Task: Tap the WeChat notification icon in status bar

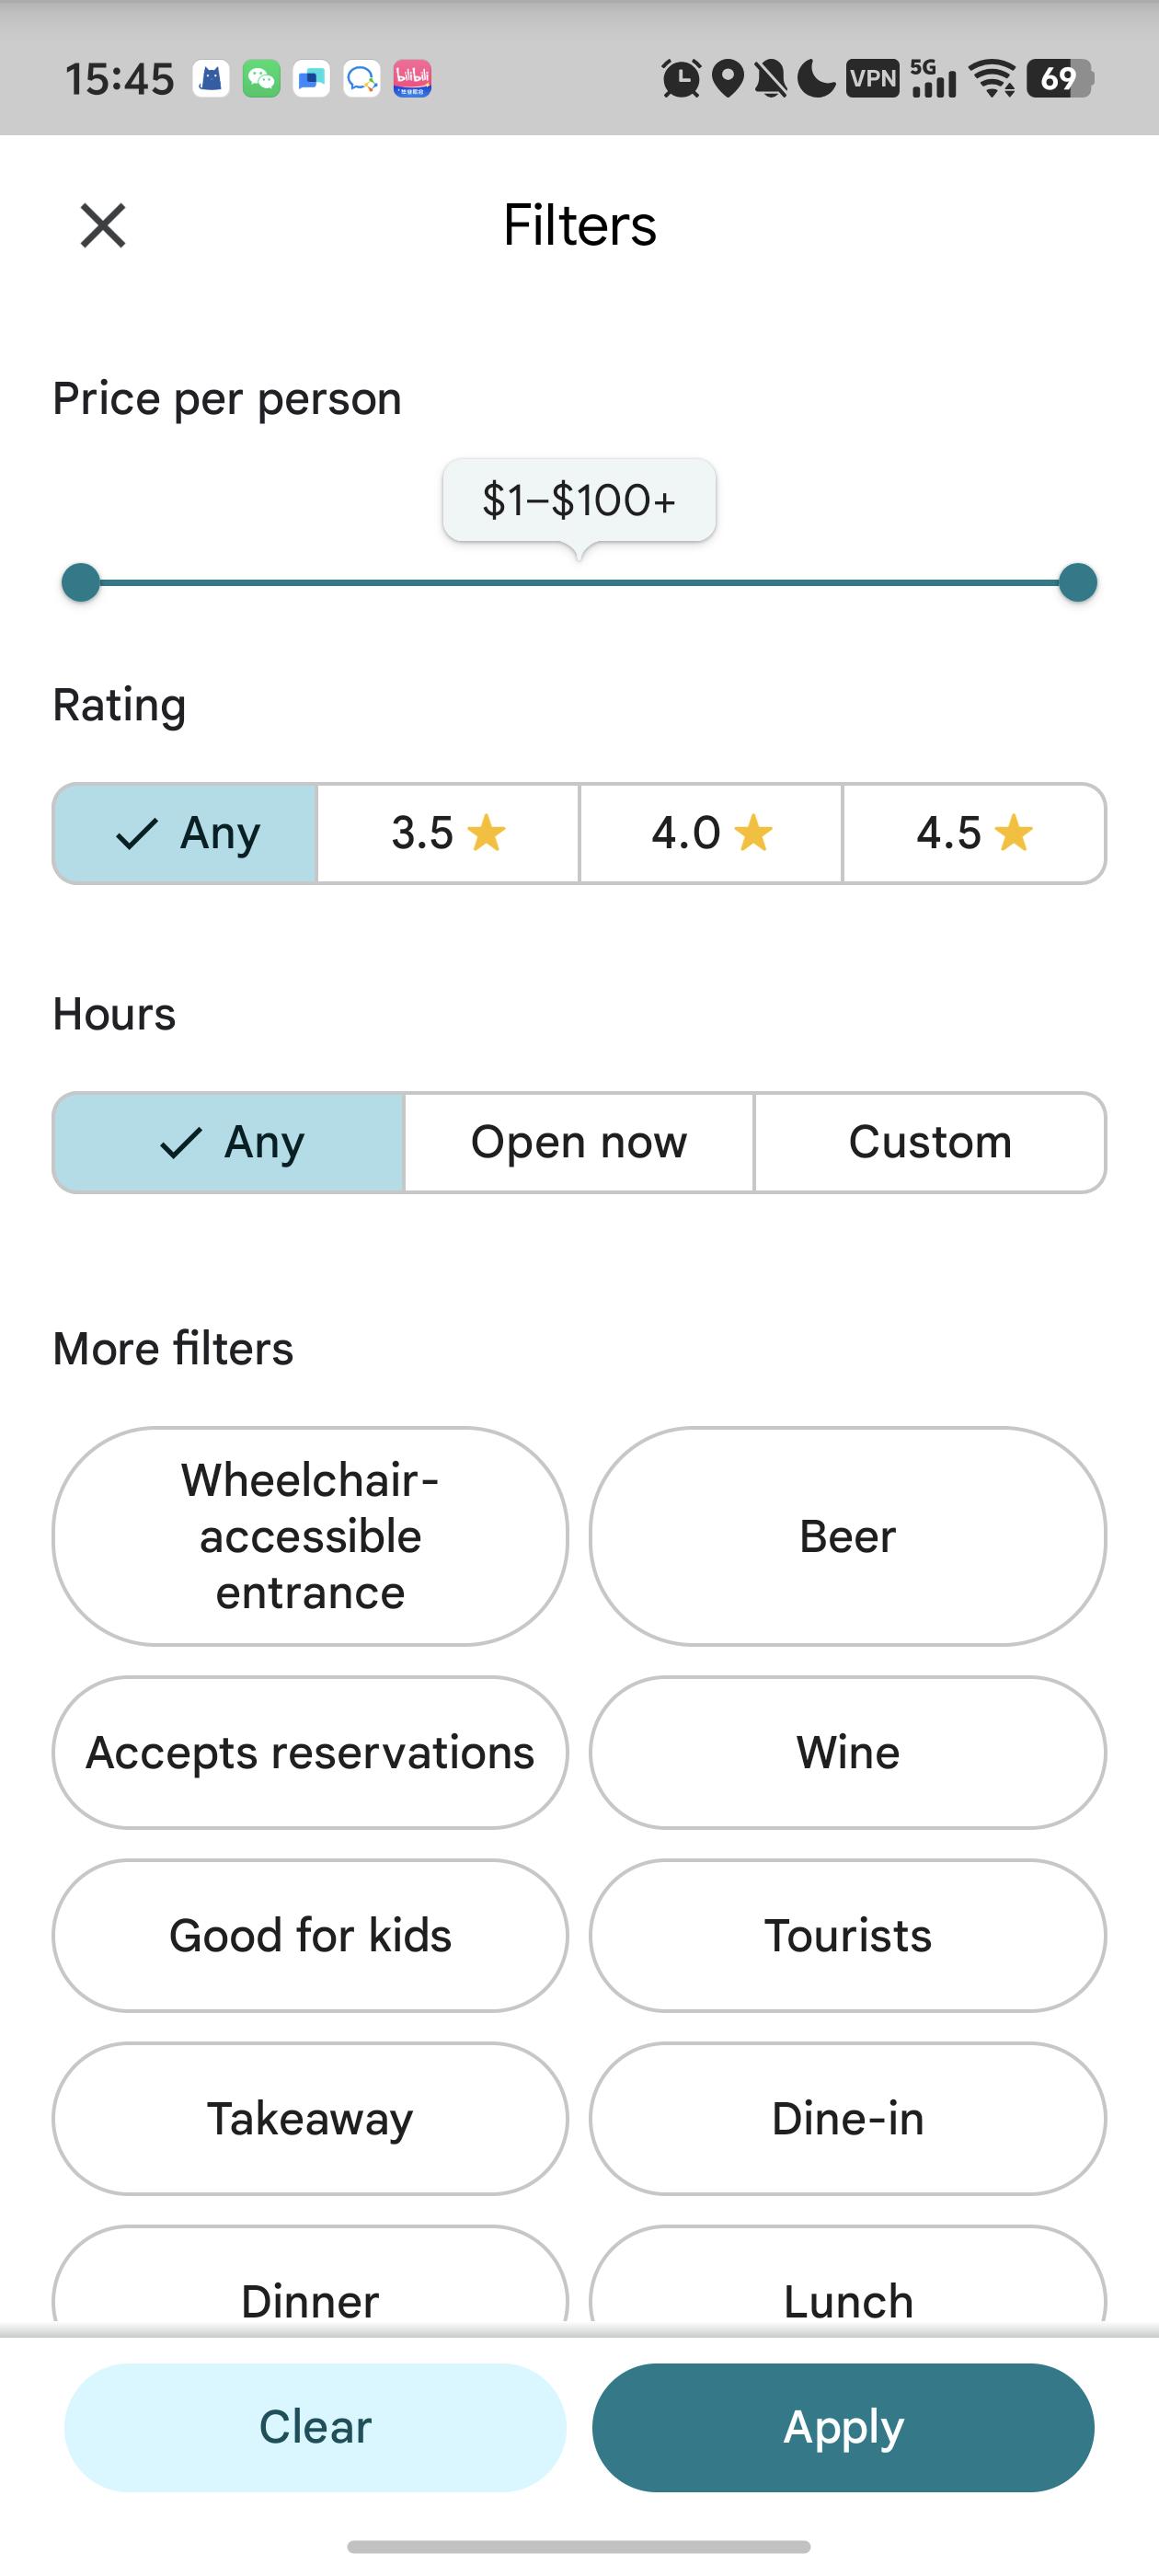Action: tap(261, 78)
